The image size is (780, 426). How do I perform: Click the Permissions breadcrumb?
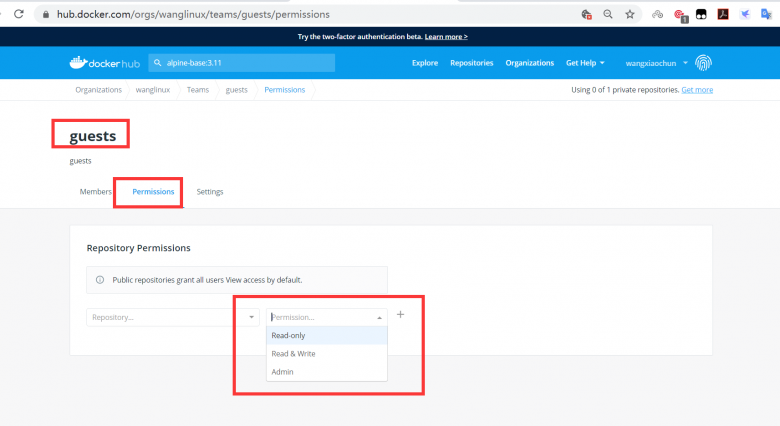(285, 90)
